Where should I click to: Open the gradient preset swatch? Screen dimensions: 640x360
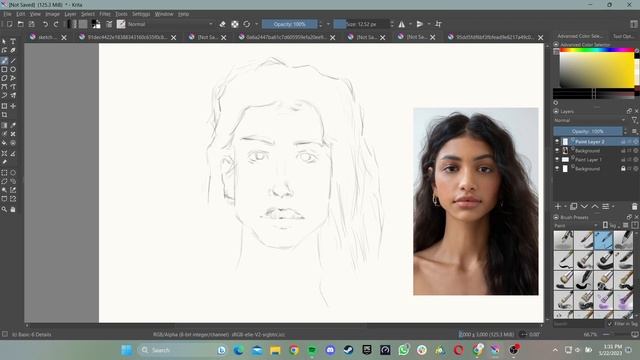click(x=72, y=24)
